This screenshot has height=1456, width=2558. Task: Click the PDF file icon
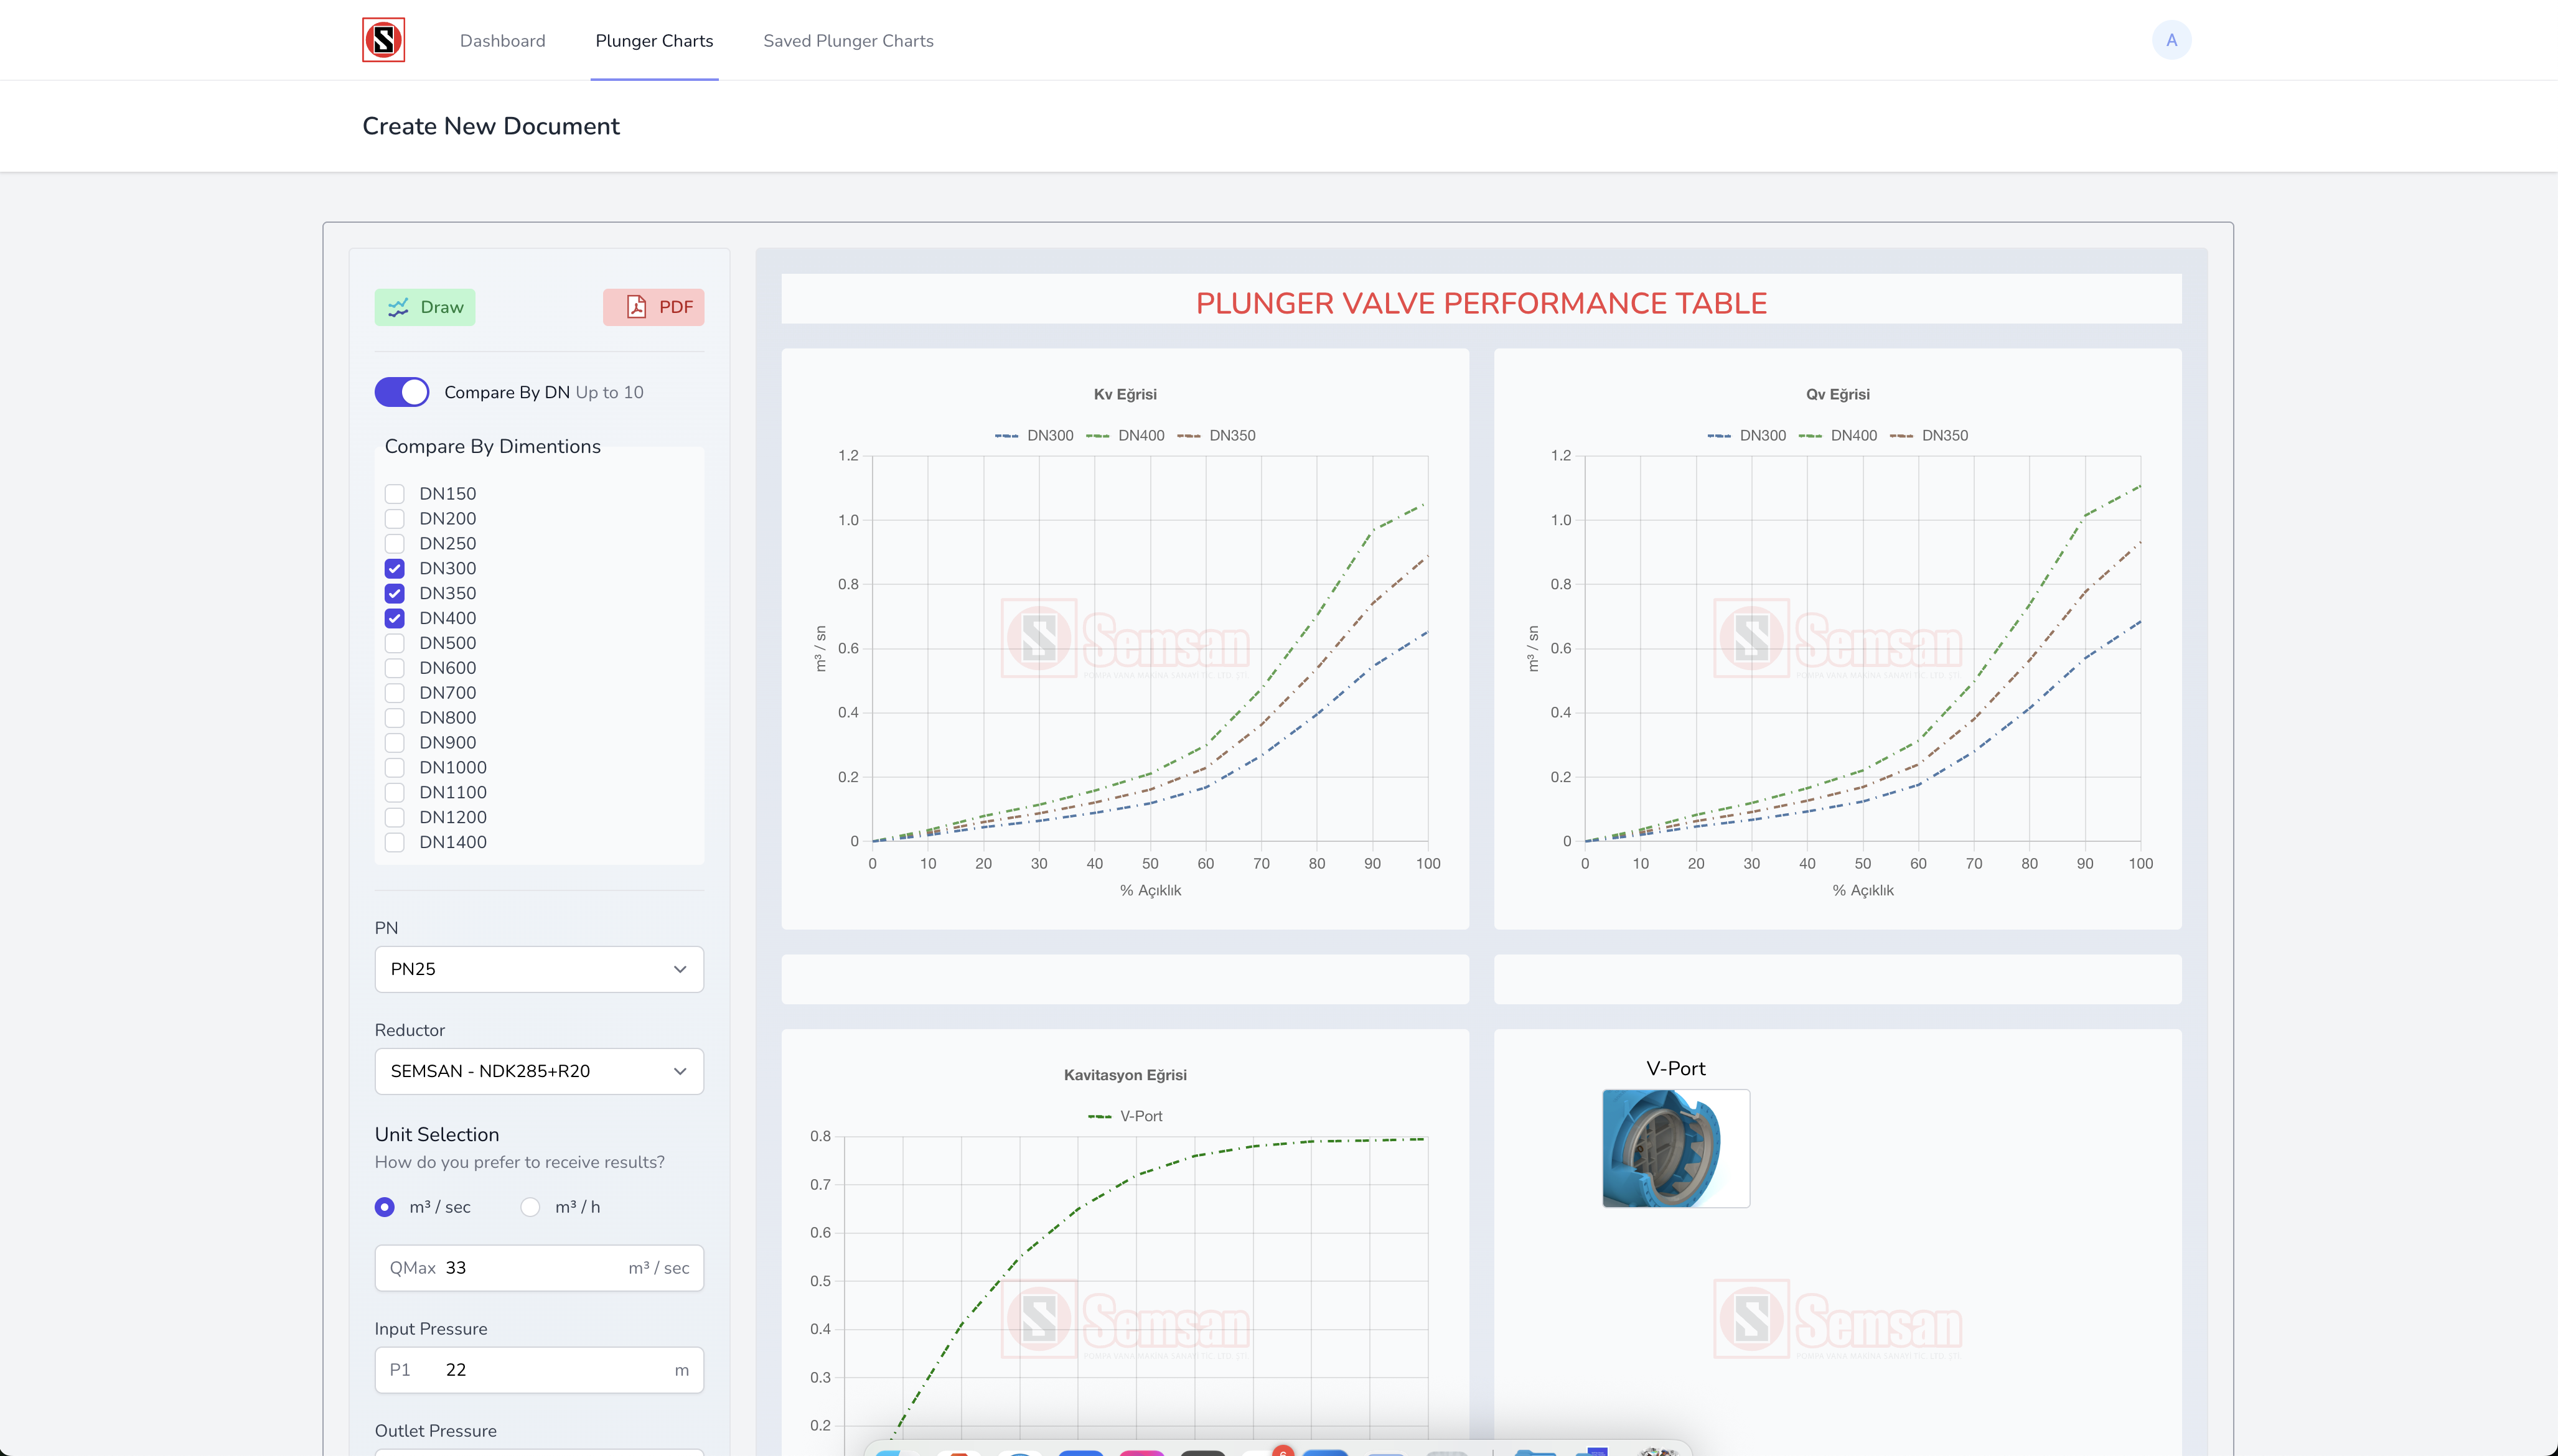[636, 307]
